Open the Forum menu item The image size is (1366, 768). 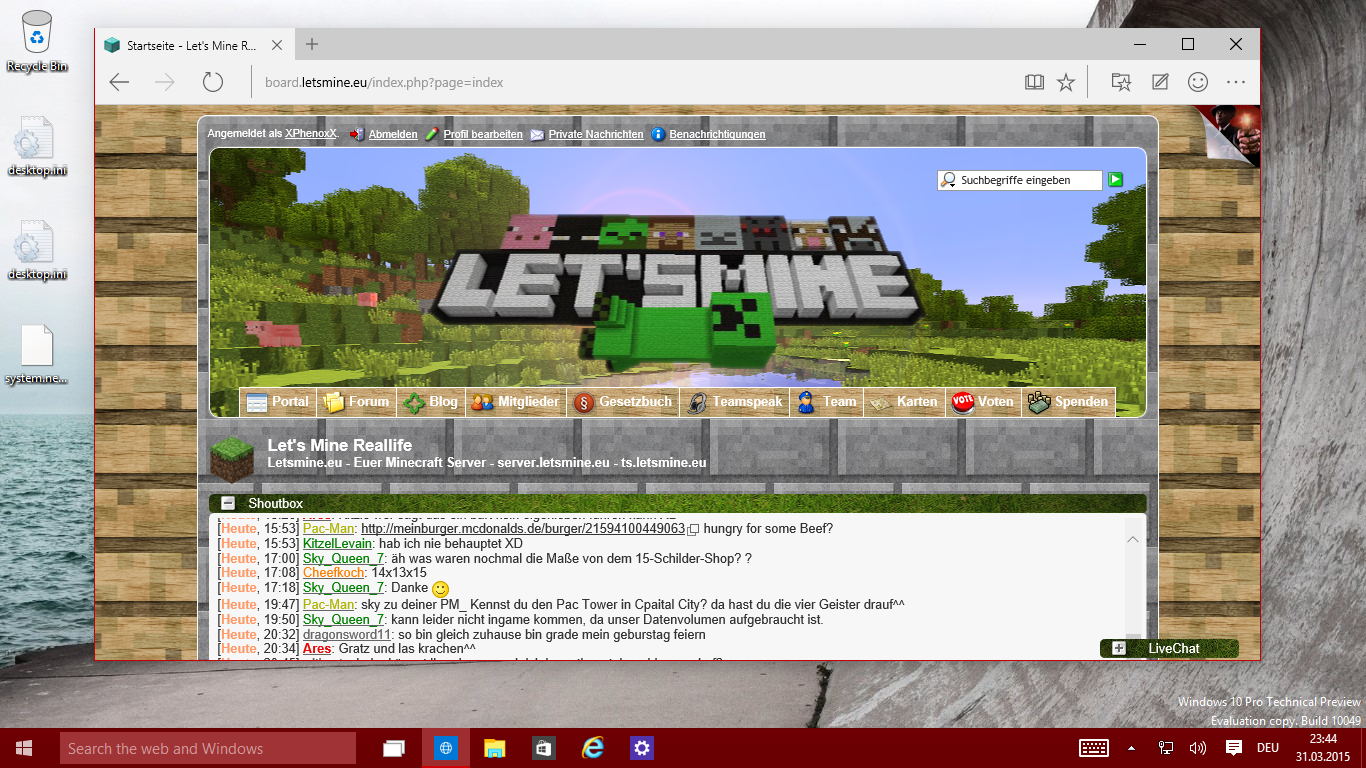coord(357,402)
